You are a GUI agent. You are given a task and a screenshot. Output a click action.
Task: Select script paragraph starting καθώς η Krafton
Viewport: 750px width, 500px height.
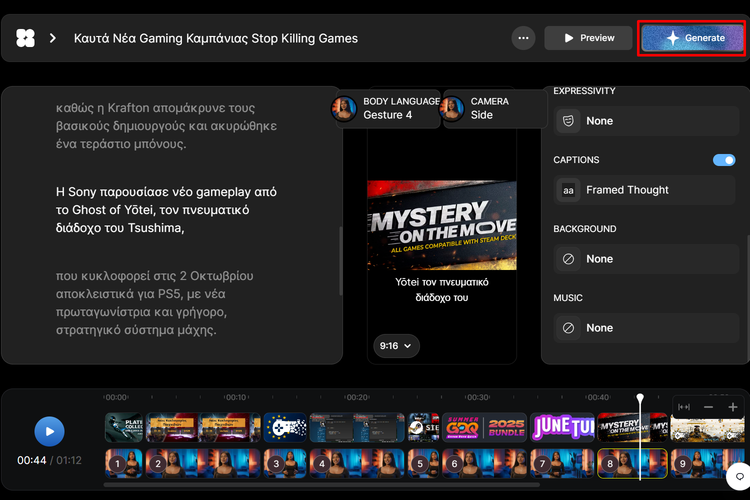(x=166, y=125)
